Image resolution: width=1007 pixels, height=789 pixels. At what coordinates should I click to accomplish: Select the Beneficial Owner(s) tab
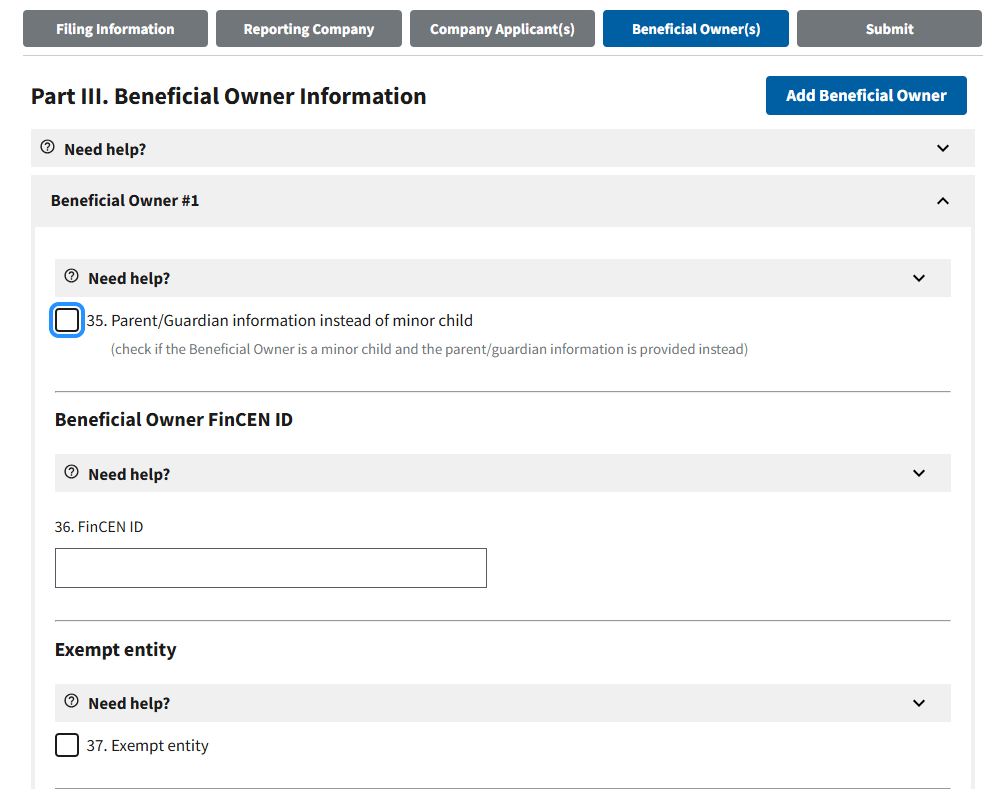tap(696, 29)
